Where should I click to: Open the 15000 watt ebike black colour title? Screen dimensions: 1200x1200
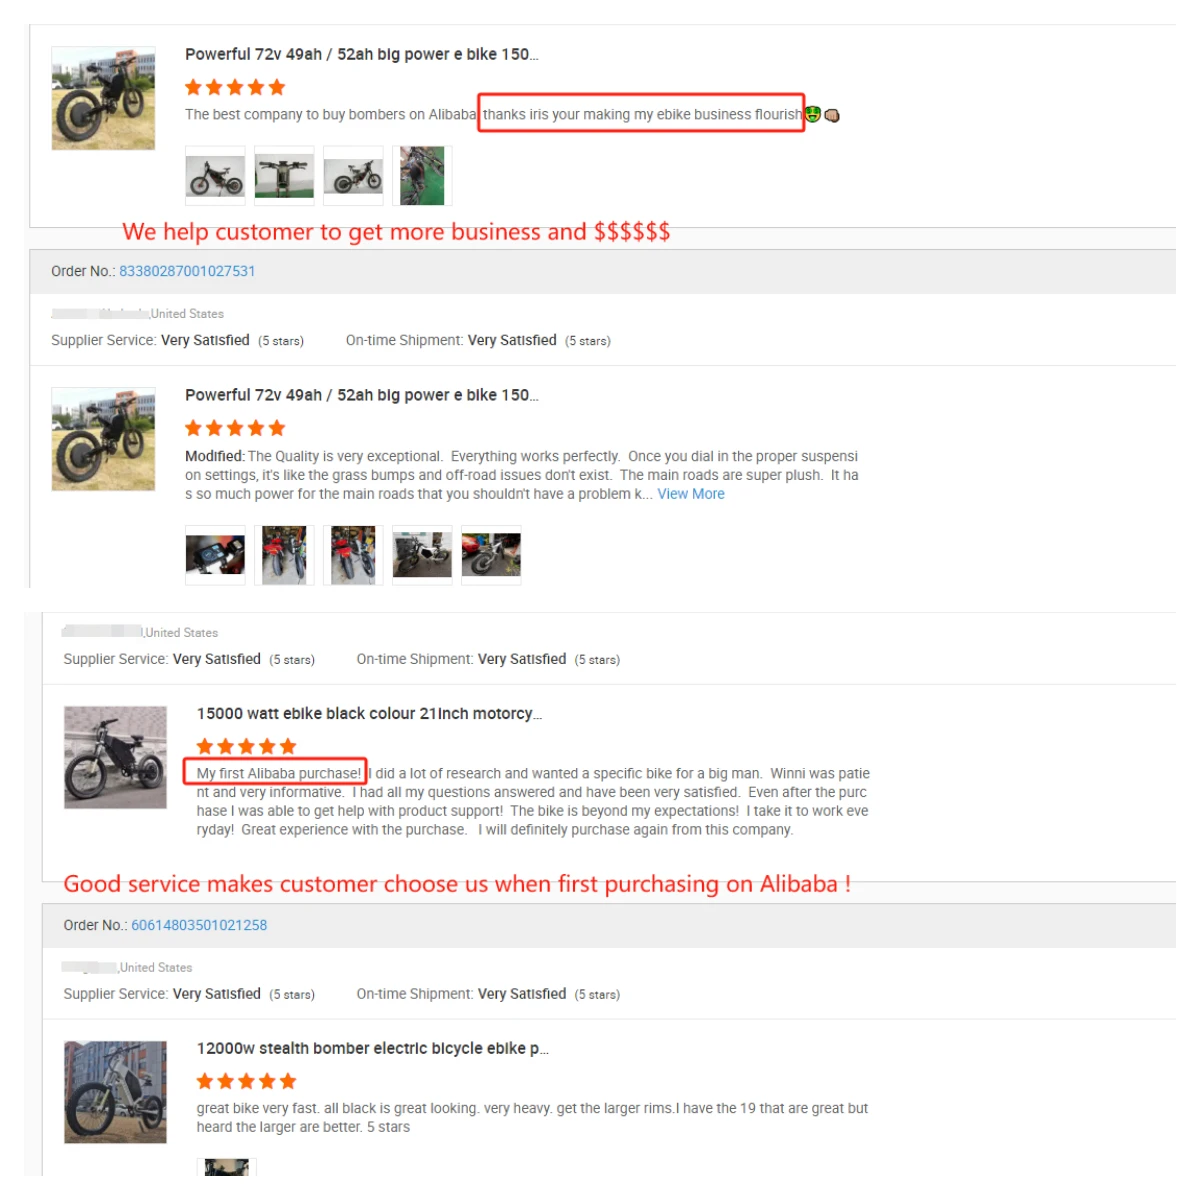(x=369, y=713)
